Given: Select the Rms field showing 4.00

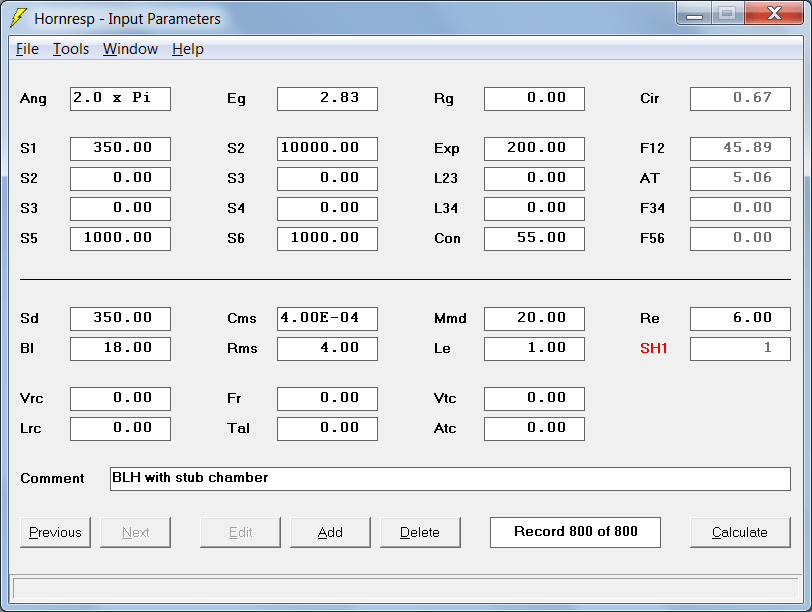Looking at the screenshot, I should 327,348.
